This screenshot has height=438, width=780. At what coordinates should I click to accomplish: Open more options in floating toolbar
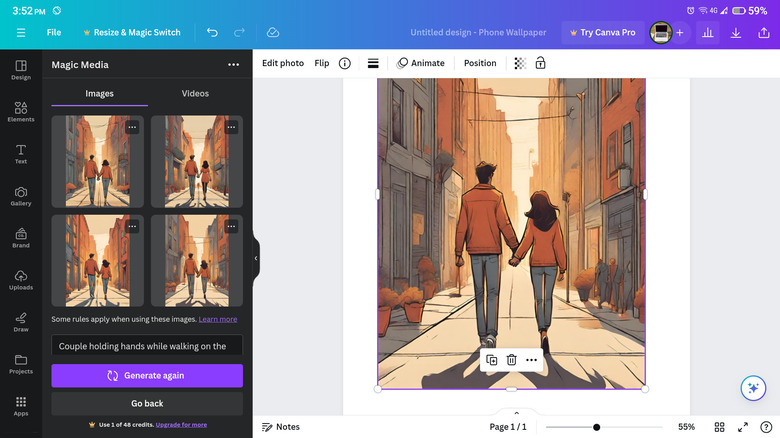pos(531,360)
